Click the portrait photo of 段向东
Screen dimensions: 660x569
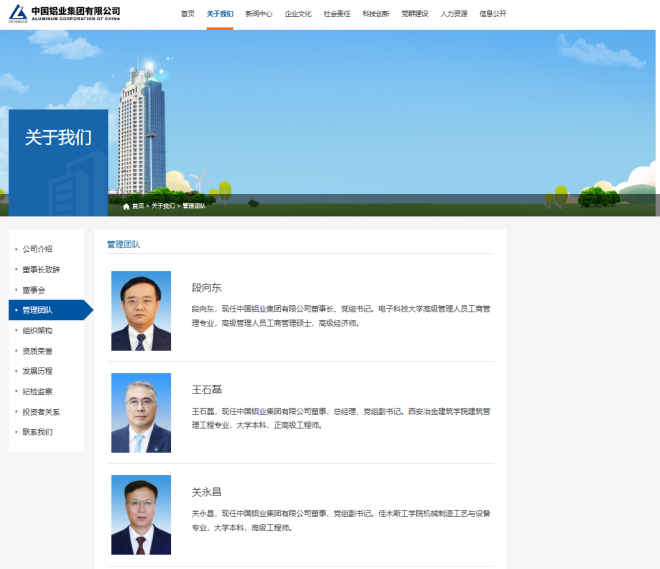coord(141,311)
